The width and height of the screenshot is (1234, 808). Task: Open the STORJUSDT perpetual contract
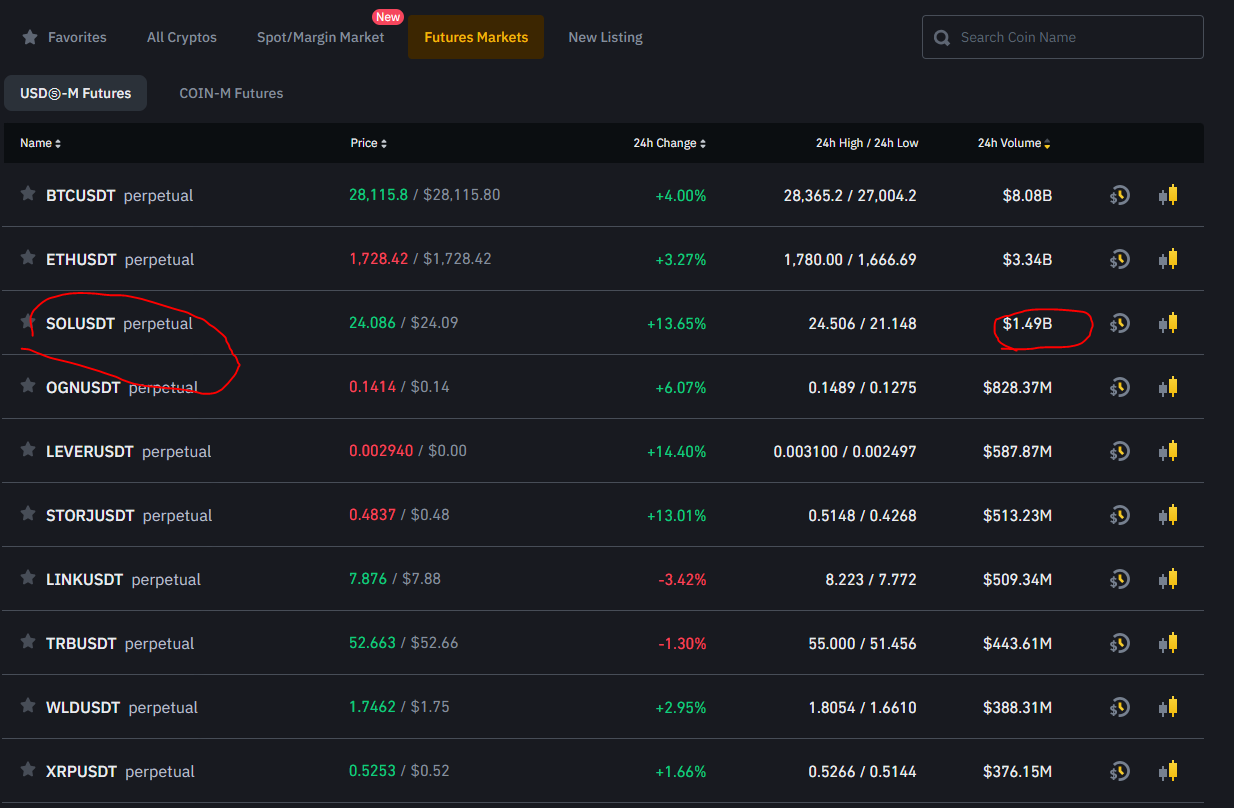point(129,515)
